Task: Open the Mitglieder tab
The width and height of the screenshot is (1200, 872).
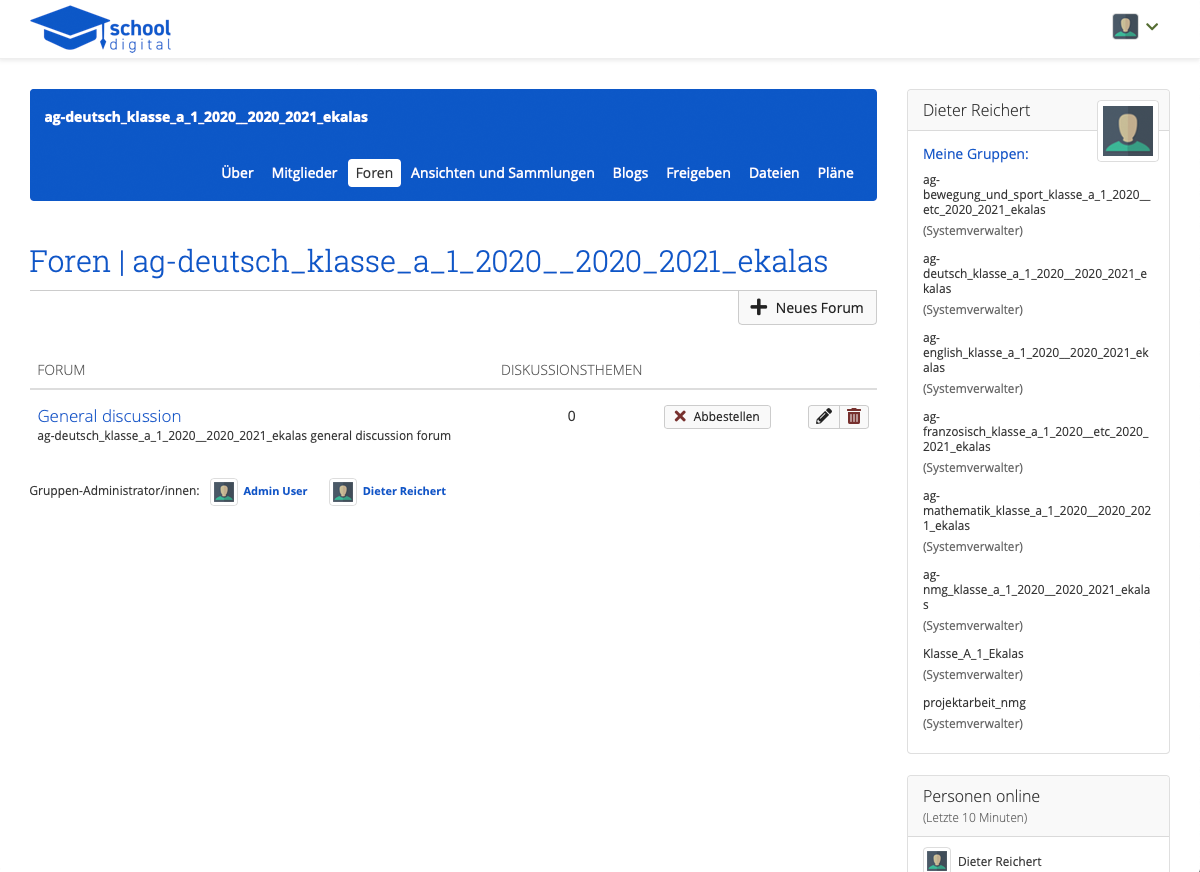Action: 304,173
